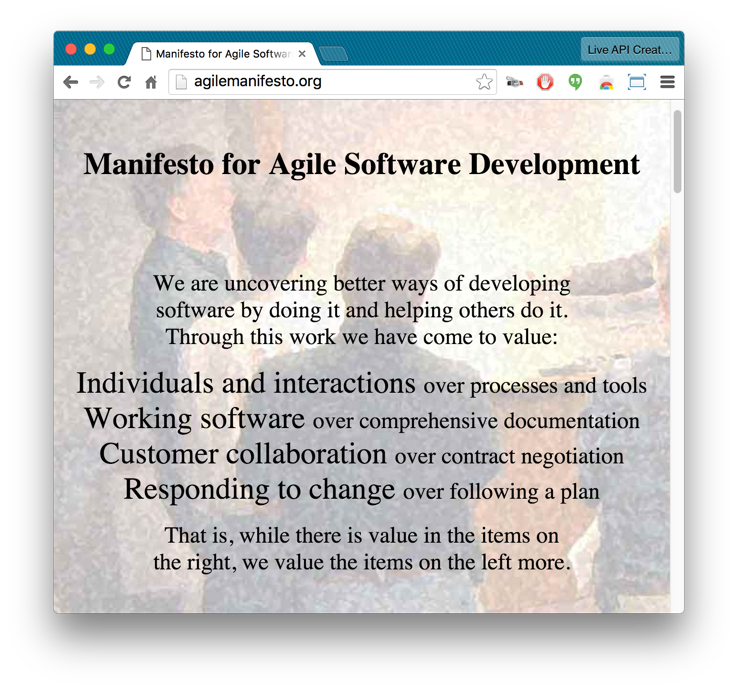Screen dimensions: 738x690
Task: Open the rainbow Chrome extension icon
Action: (606, 83)
